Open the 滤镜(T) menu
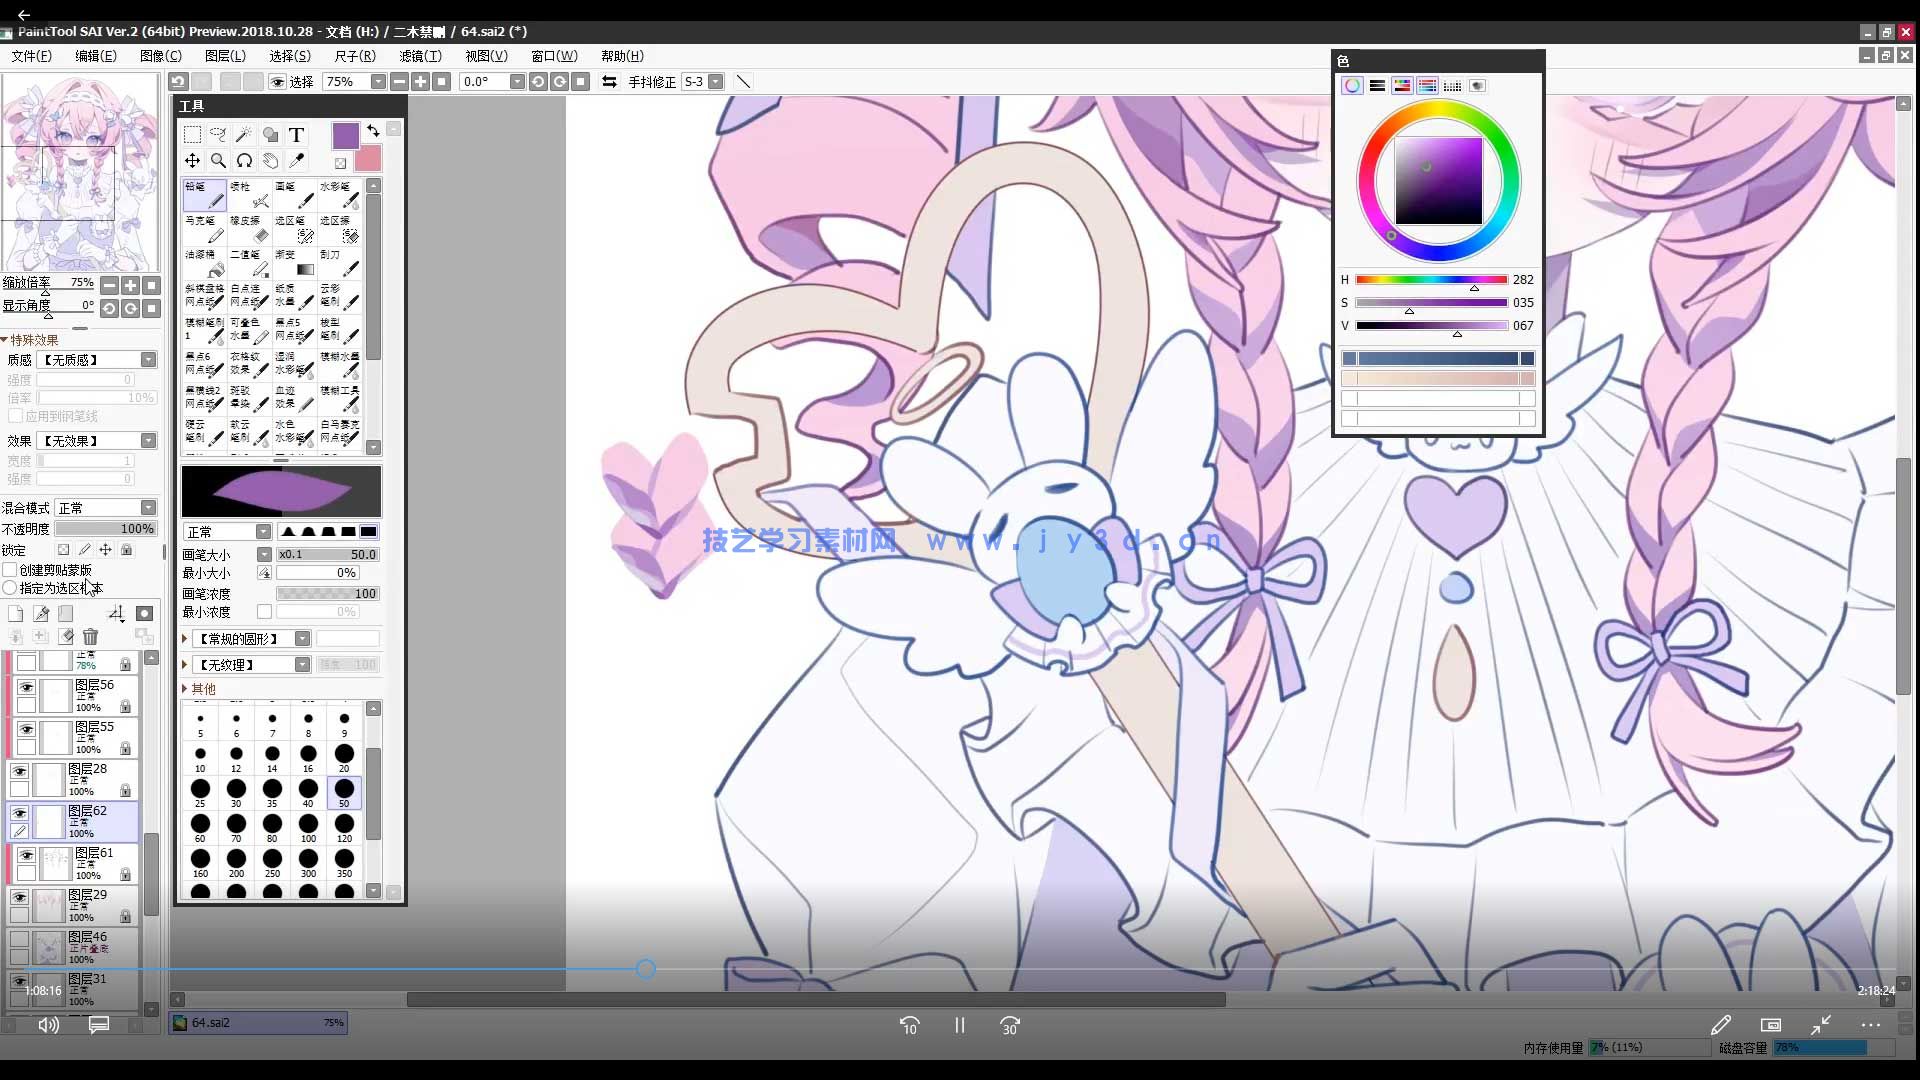Screen dimensions: 1920x1080 (420, 56)
